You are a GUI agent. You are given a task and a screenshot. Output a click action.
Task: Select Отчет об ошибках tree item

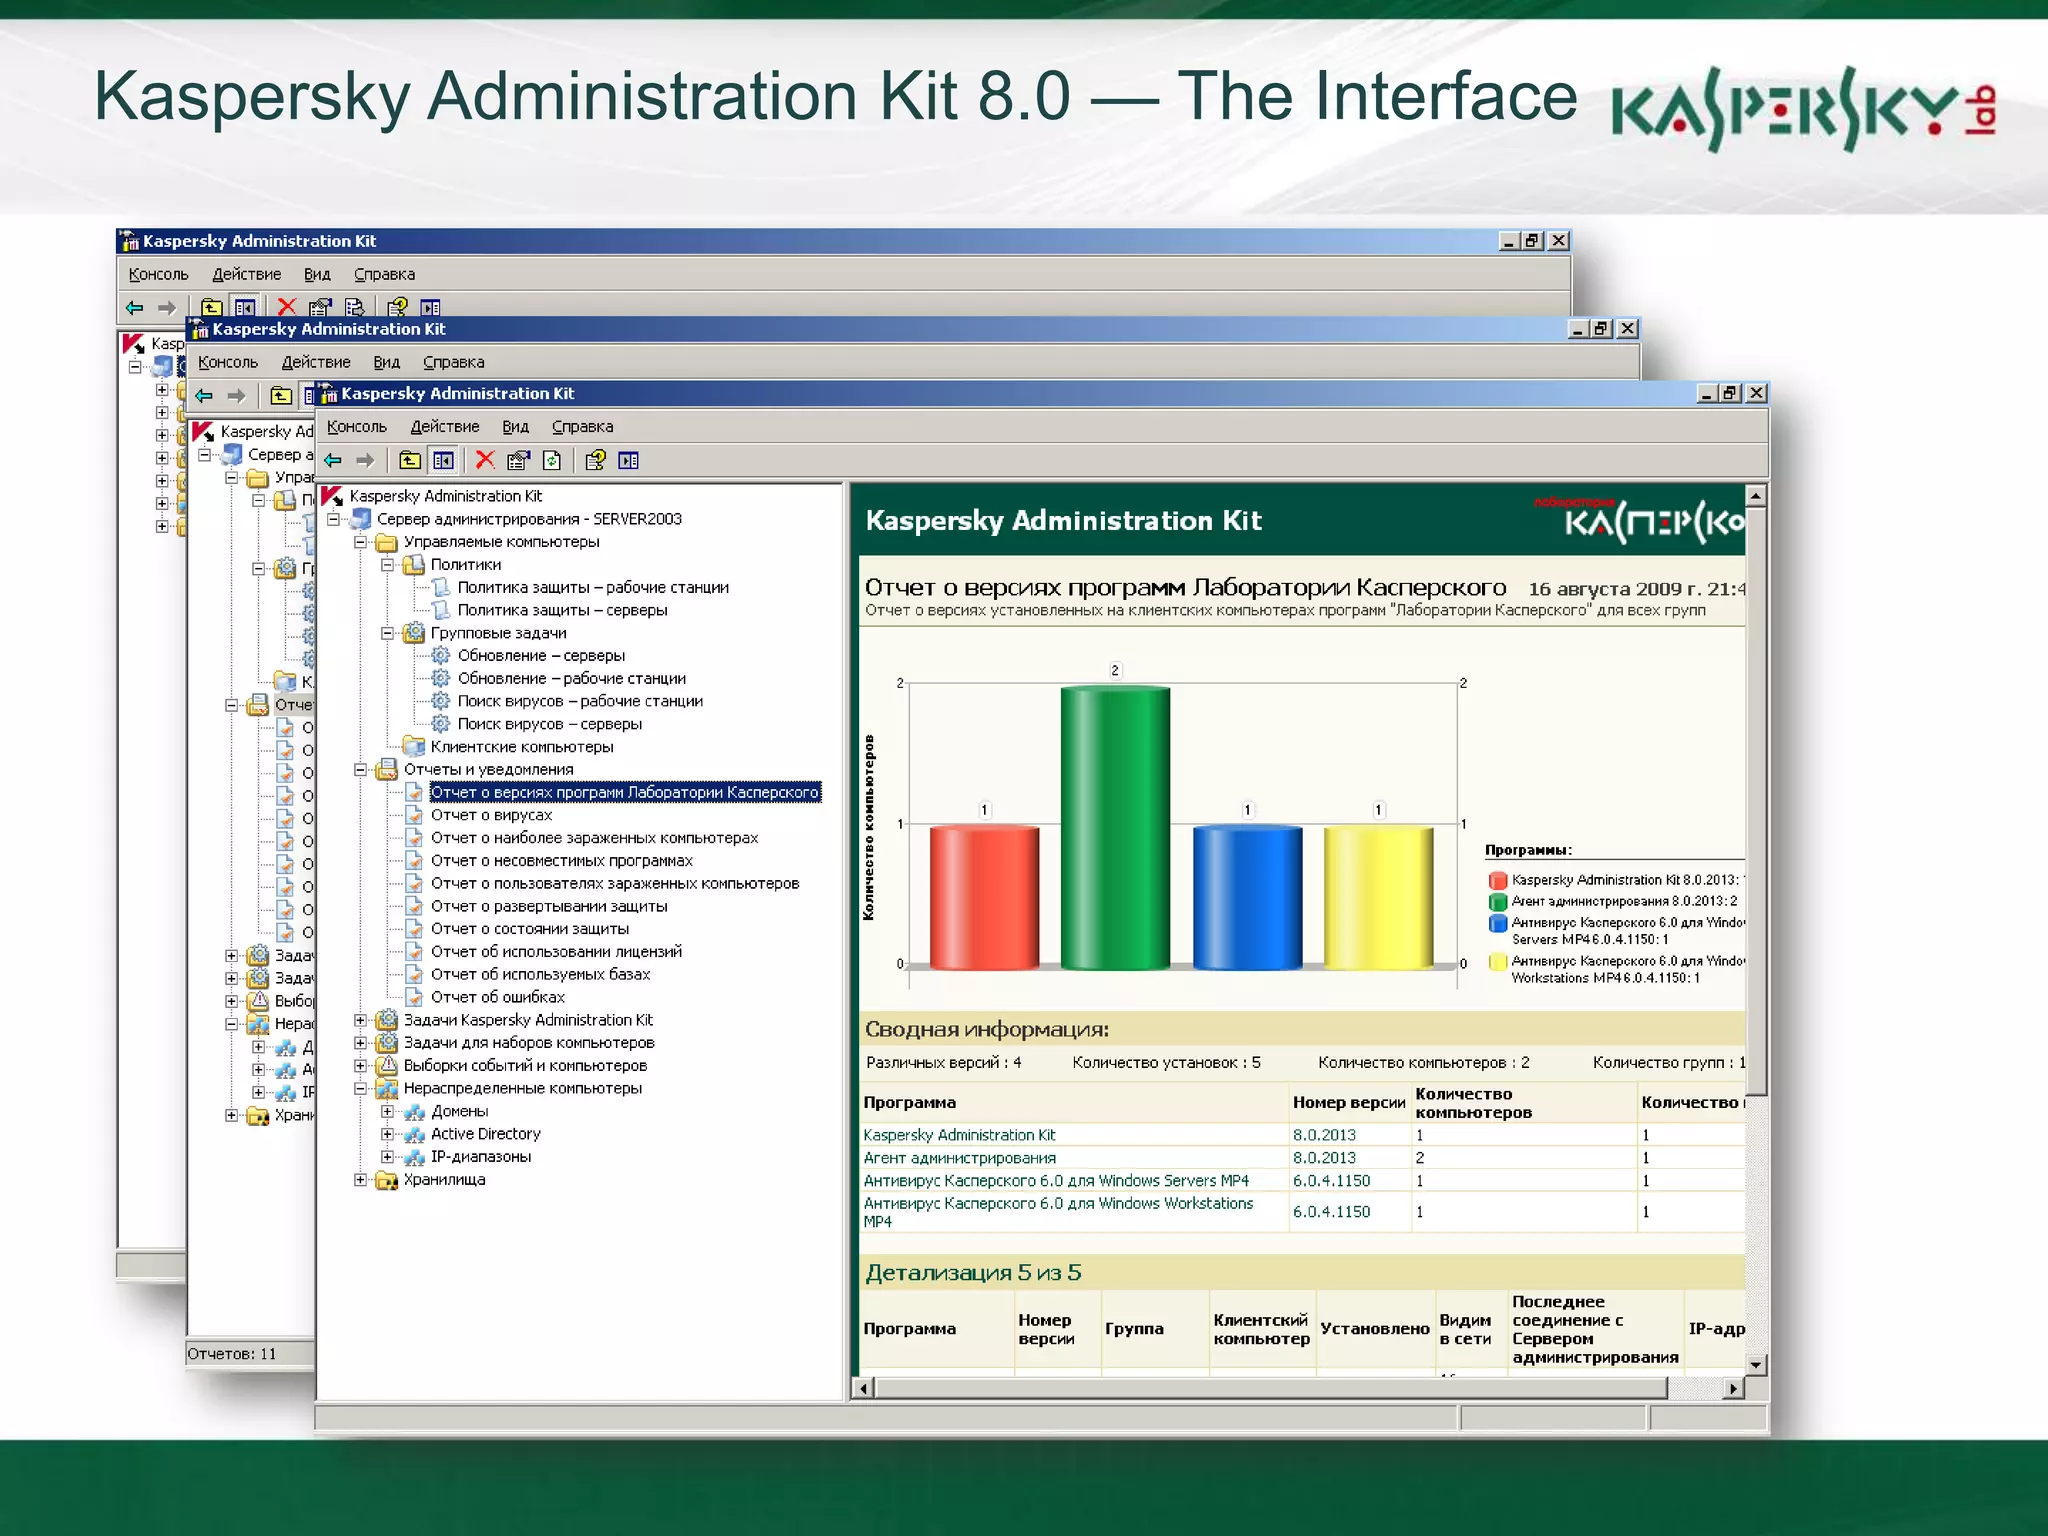click(x=498, y=998)
